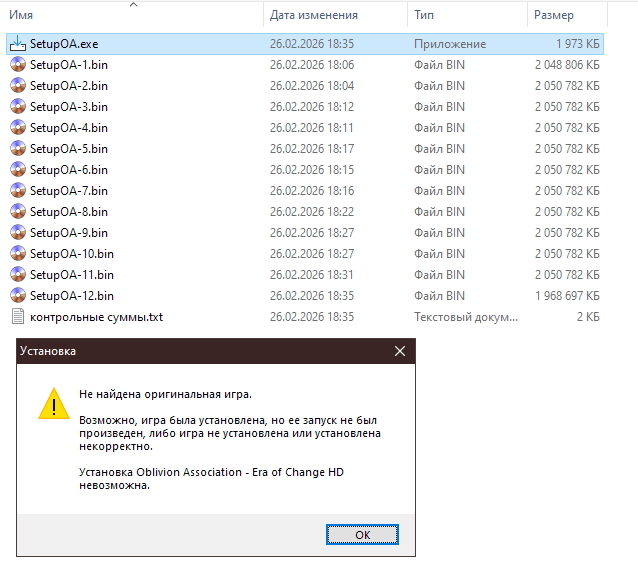The image size is (638, 570).
Task: Click the size of SetupOA-6.bin row
Action: point(567,170)
